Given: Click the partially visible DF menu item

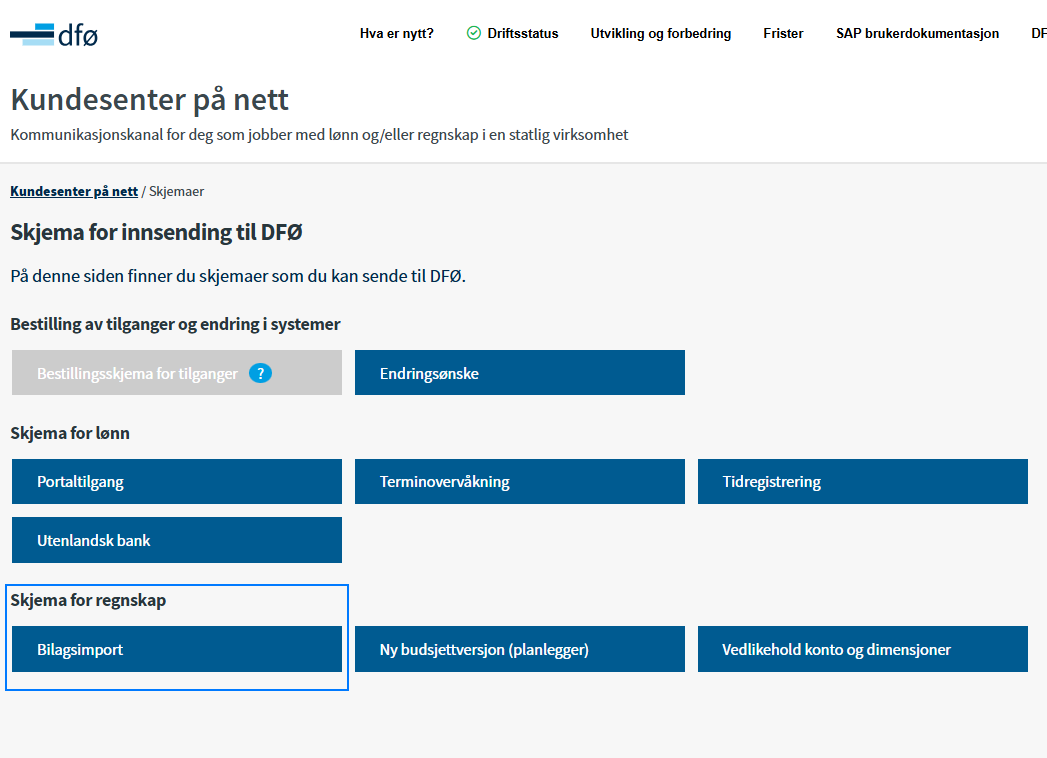Looking at the screenshot, I should coord(1039,33).
